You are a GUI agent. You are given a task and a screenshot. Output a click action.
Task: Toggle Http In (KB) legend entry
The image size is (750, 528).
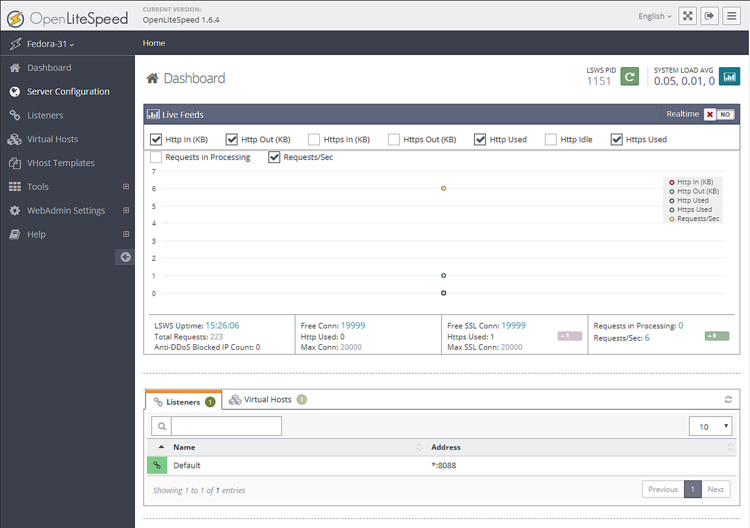click(694, 182)
